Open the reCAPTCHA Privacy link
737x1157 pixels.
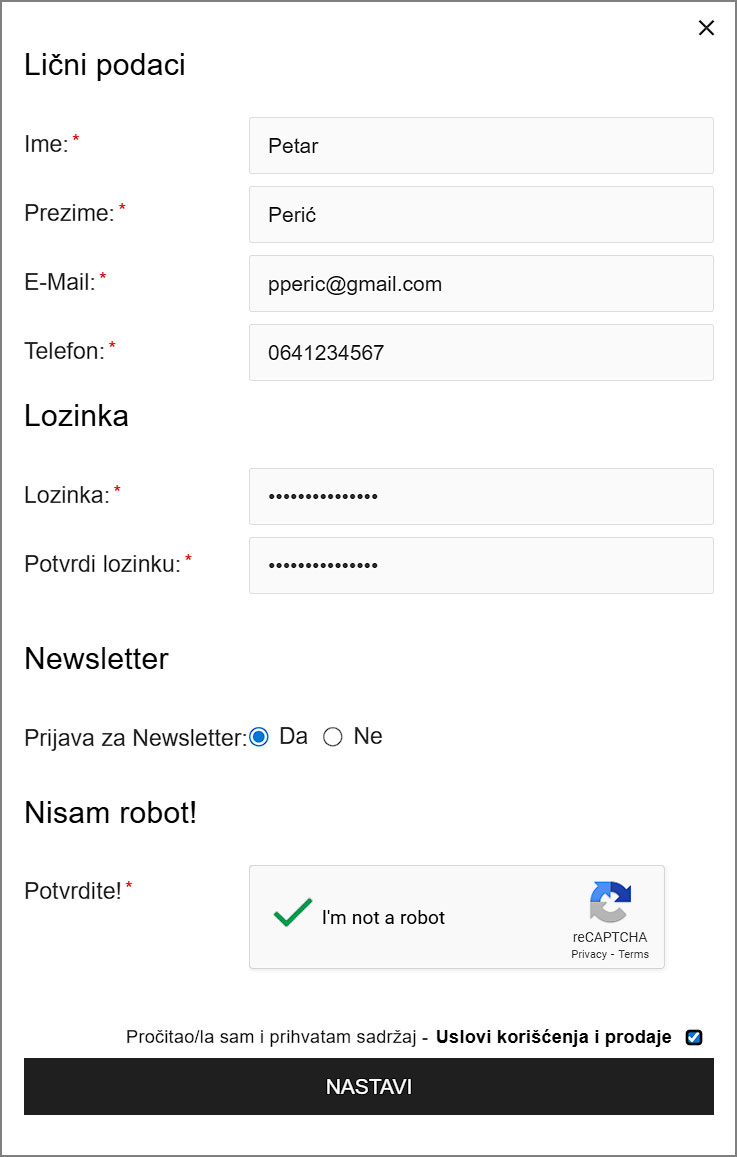(x=589, y=954)
